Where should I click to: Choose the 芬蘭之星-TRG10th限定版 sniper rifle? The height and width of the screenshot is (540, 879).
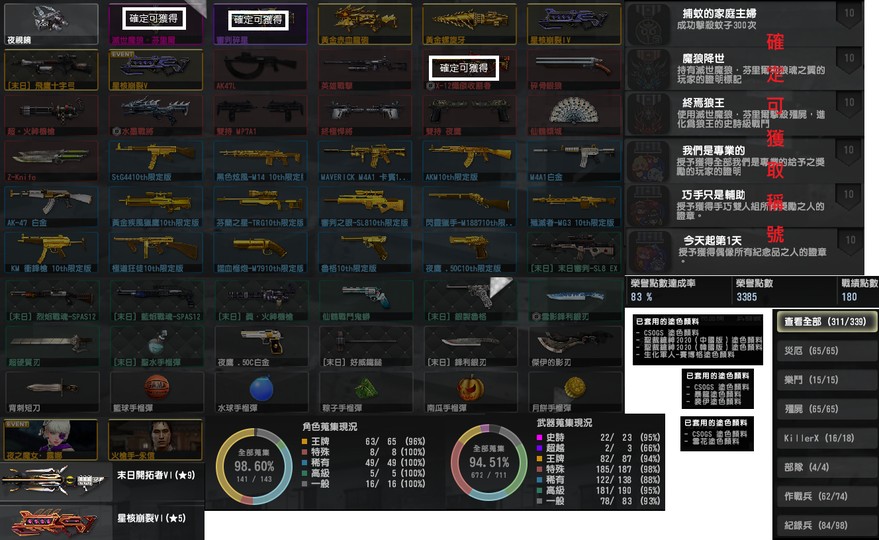260,207
